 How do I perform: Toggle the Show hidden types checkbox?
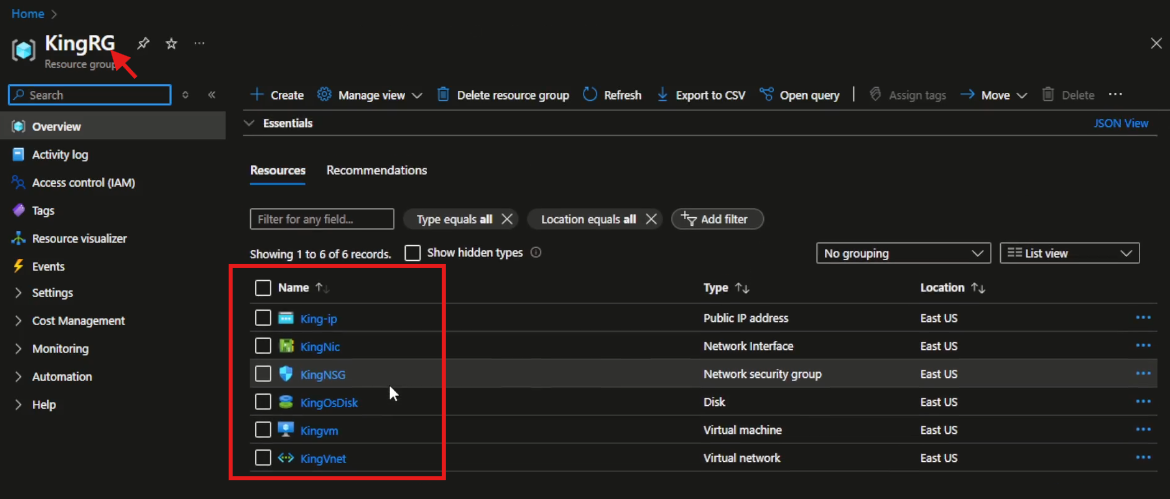pos(413,253)
